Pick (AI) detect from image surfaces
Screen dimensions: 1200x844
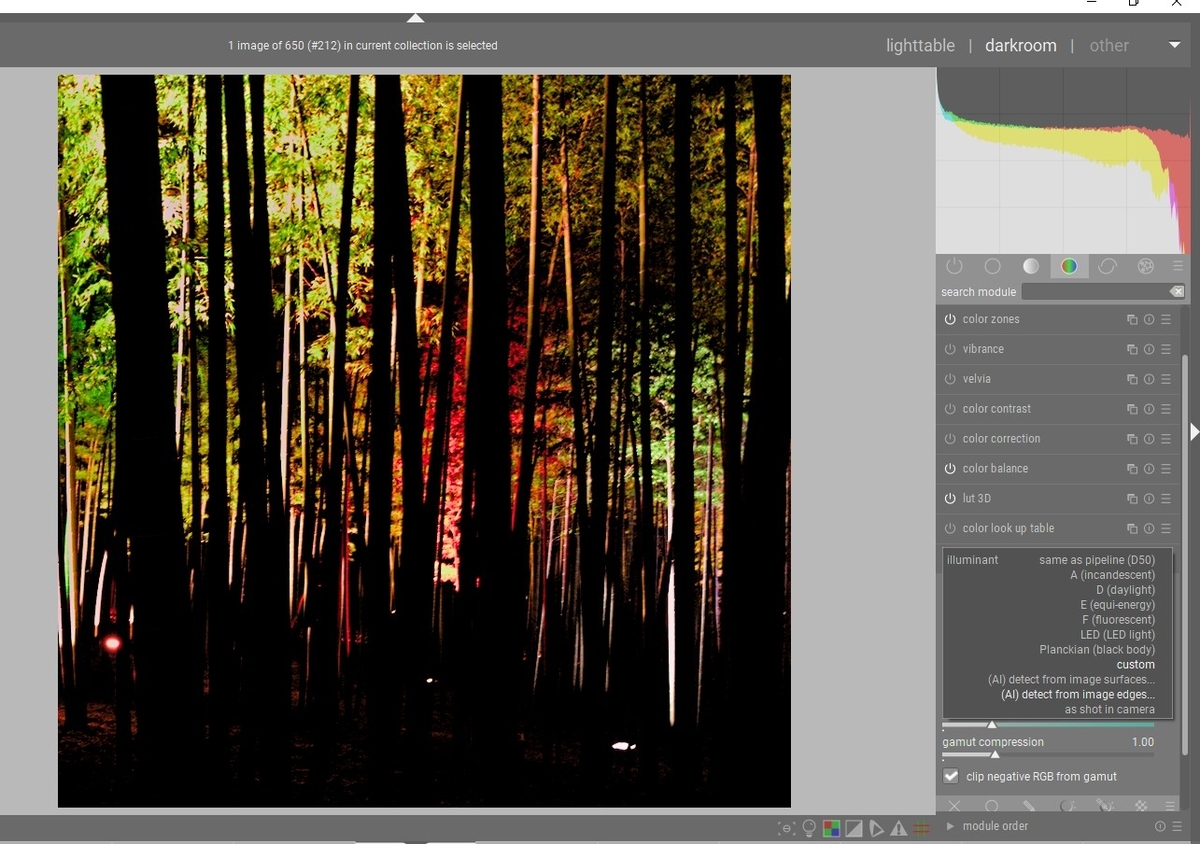1071,680
